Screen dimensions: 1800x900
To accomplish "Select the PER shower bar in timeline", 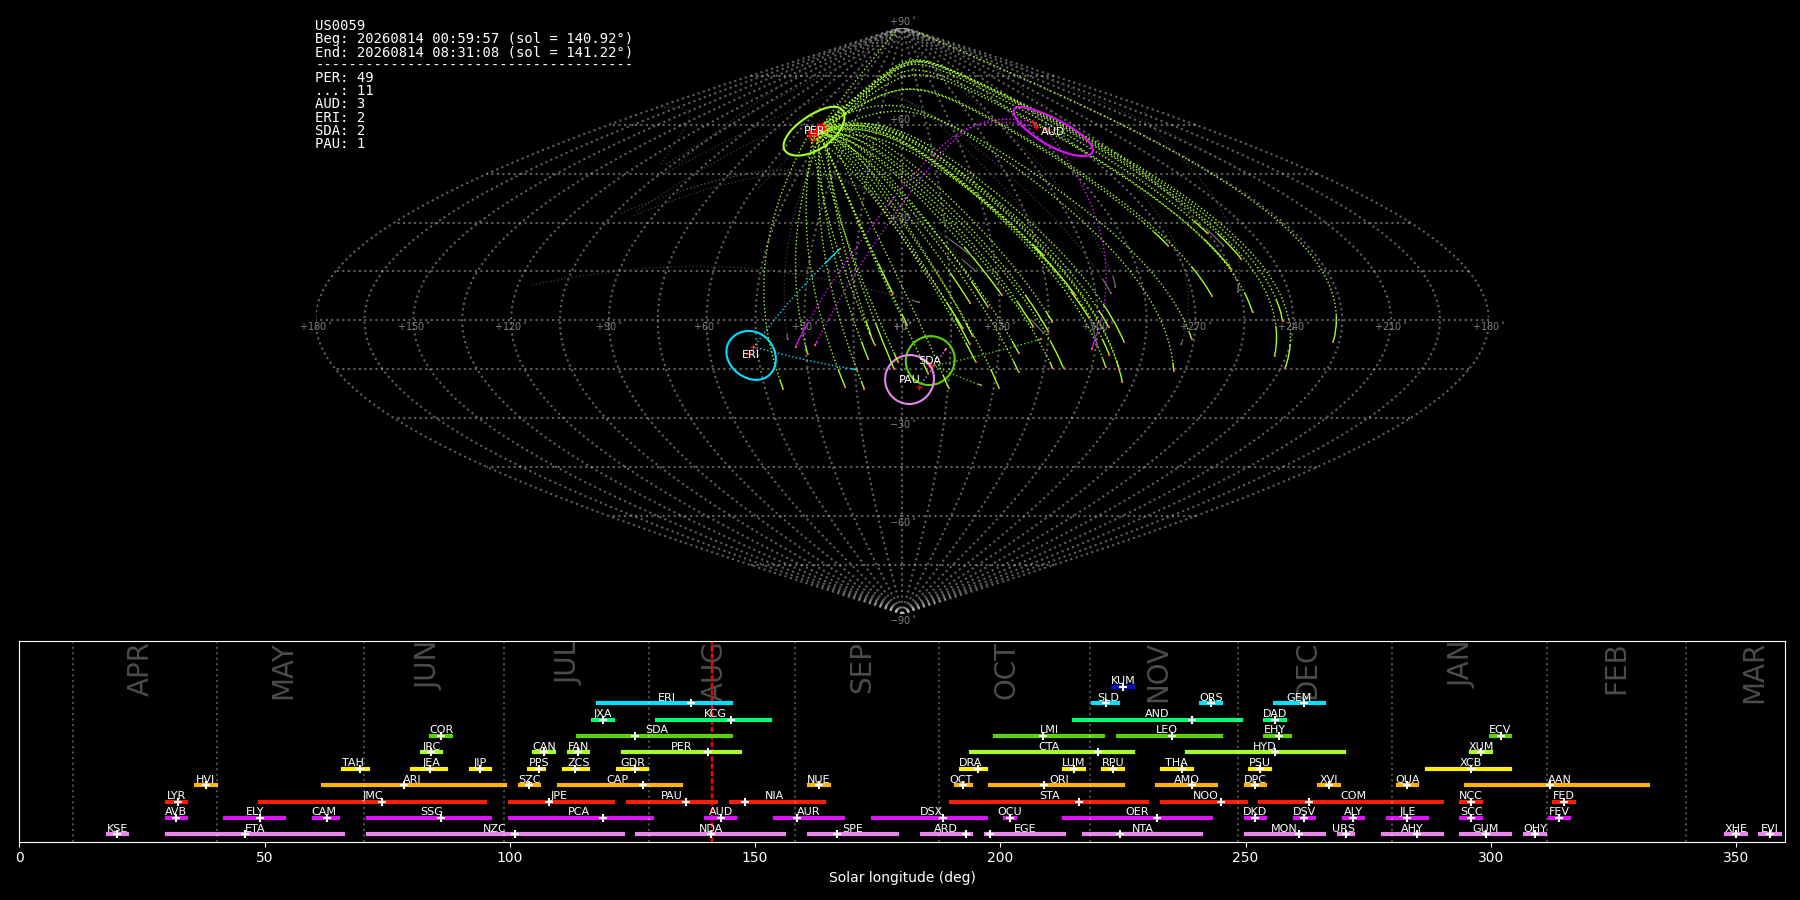I will coord(681,752).
